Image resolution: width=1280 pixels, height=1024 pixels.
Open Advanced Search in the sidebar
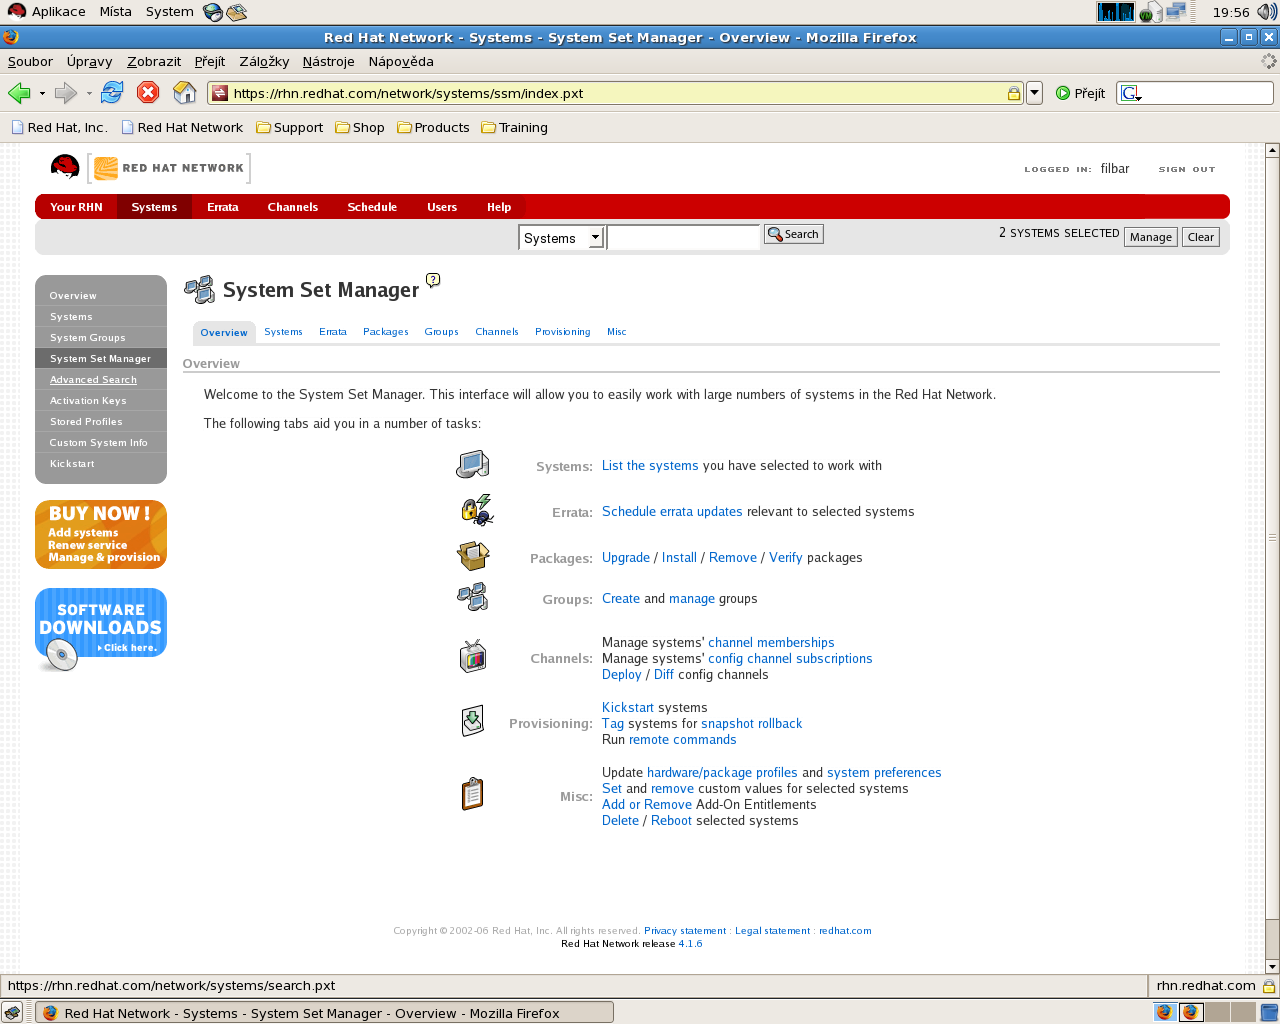93,380
